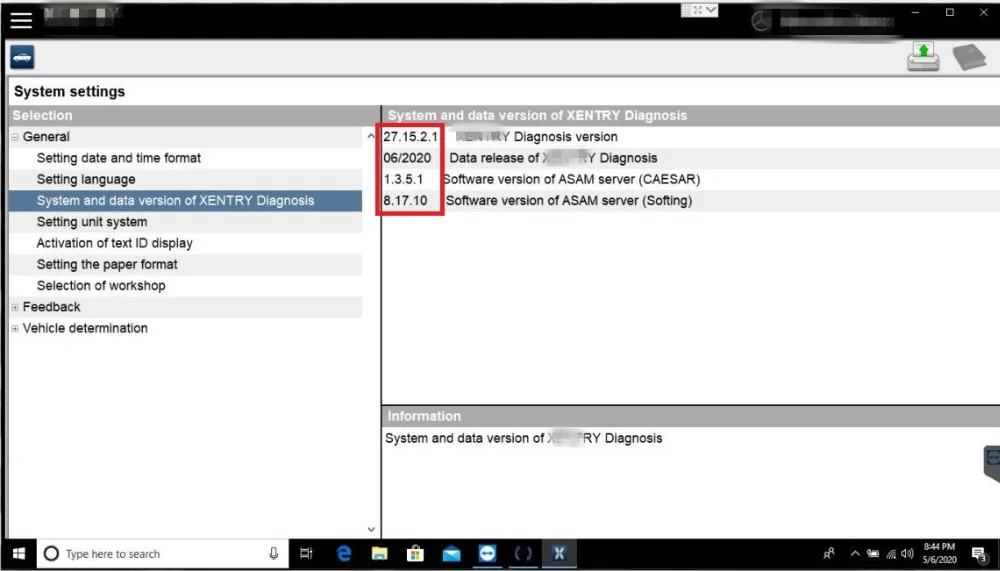
Task: Click the Type here to search box
Action: pos(163,554)
